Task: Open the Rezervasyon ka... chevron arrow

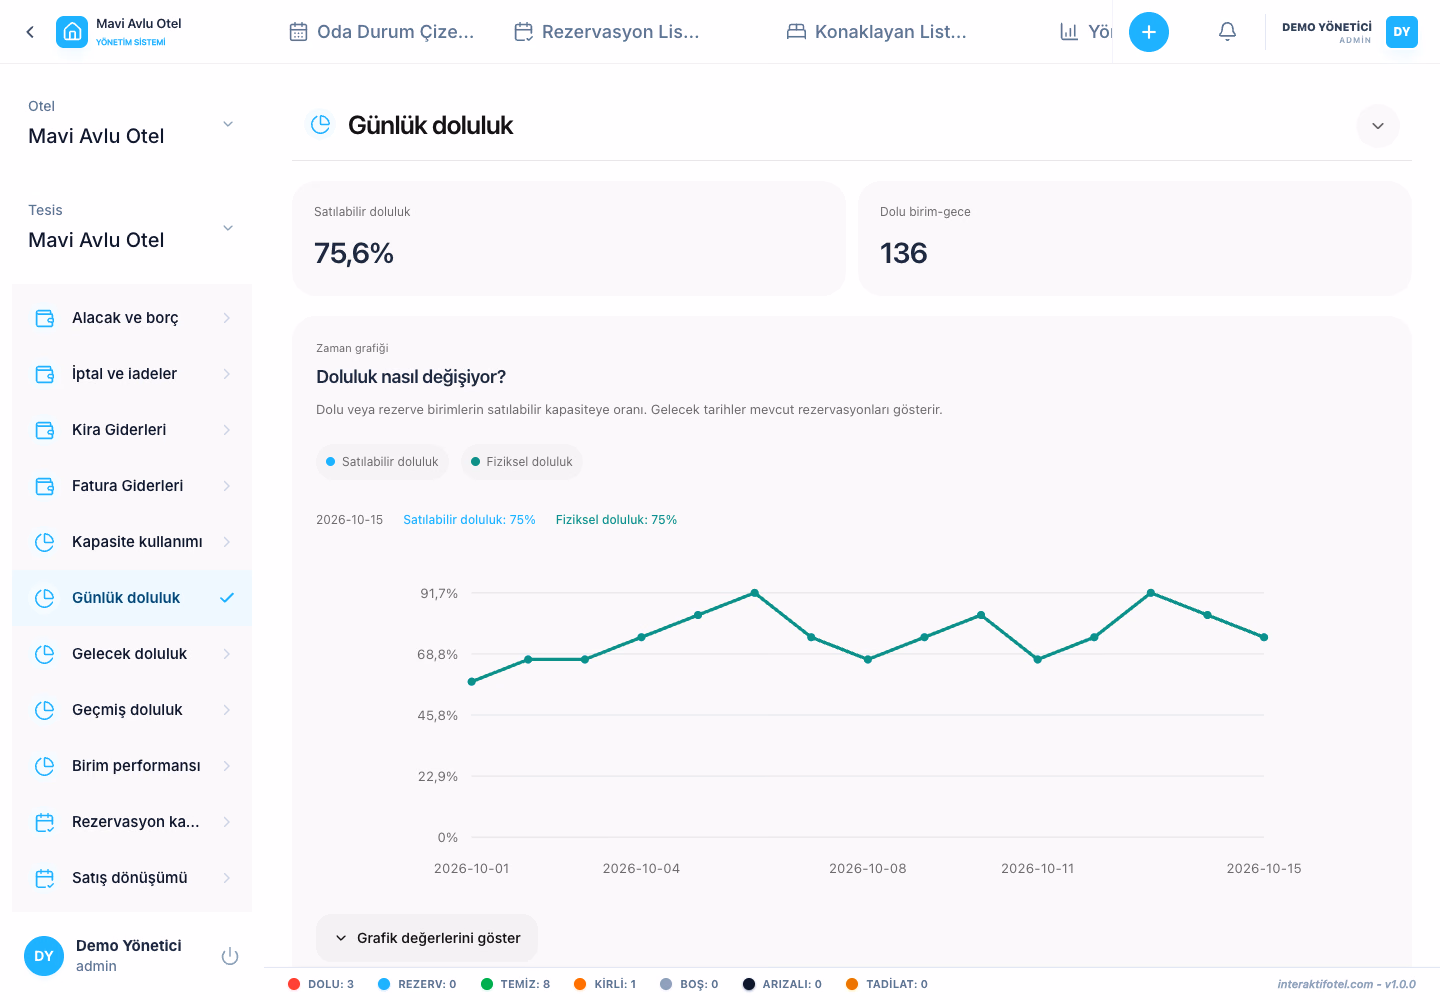Action: [x=227, y=822]
